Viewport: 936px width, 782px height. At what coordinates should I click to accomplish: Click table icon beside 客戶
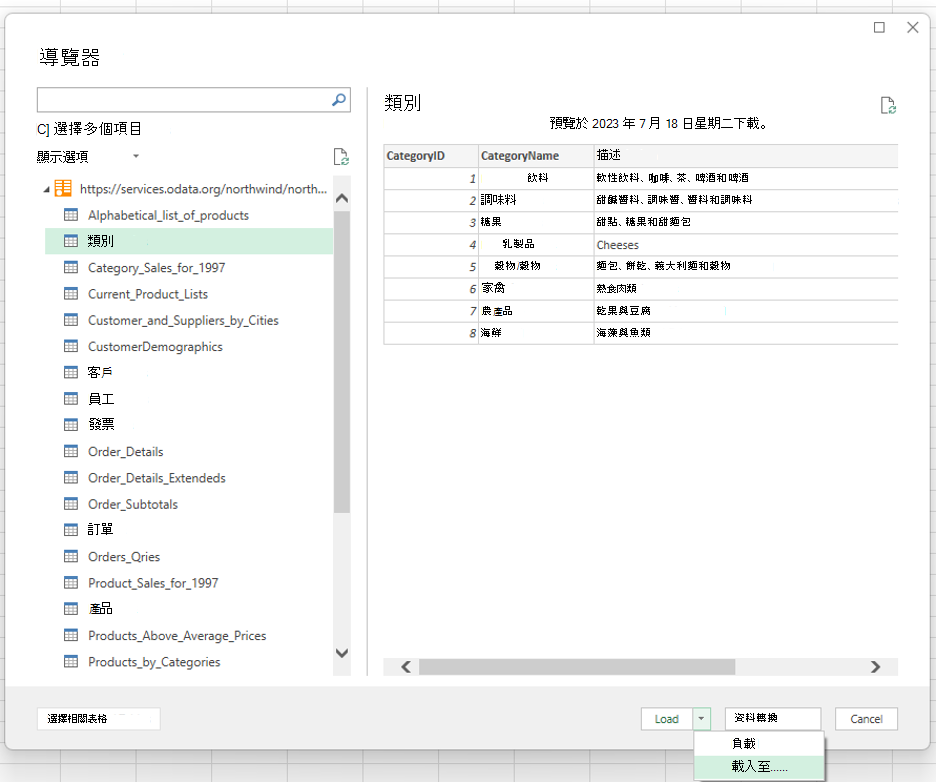[x=71, y=372]
